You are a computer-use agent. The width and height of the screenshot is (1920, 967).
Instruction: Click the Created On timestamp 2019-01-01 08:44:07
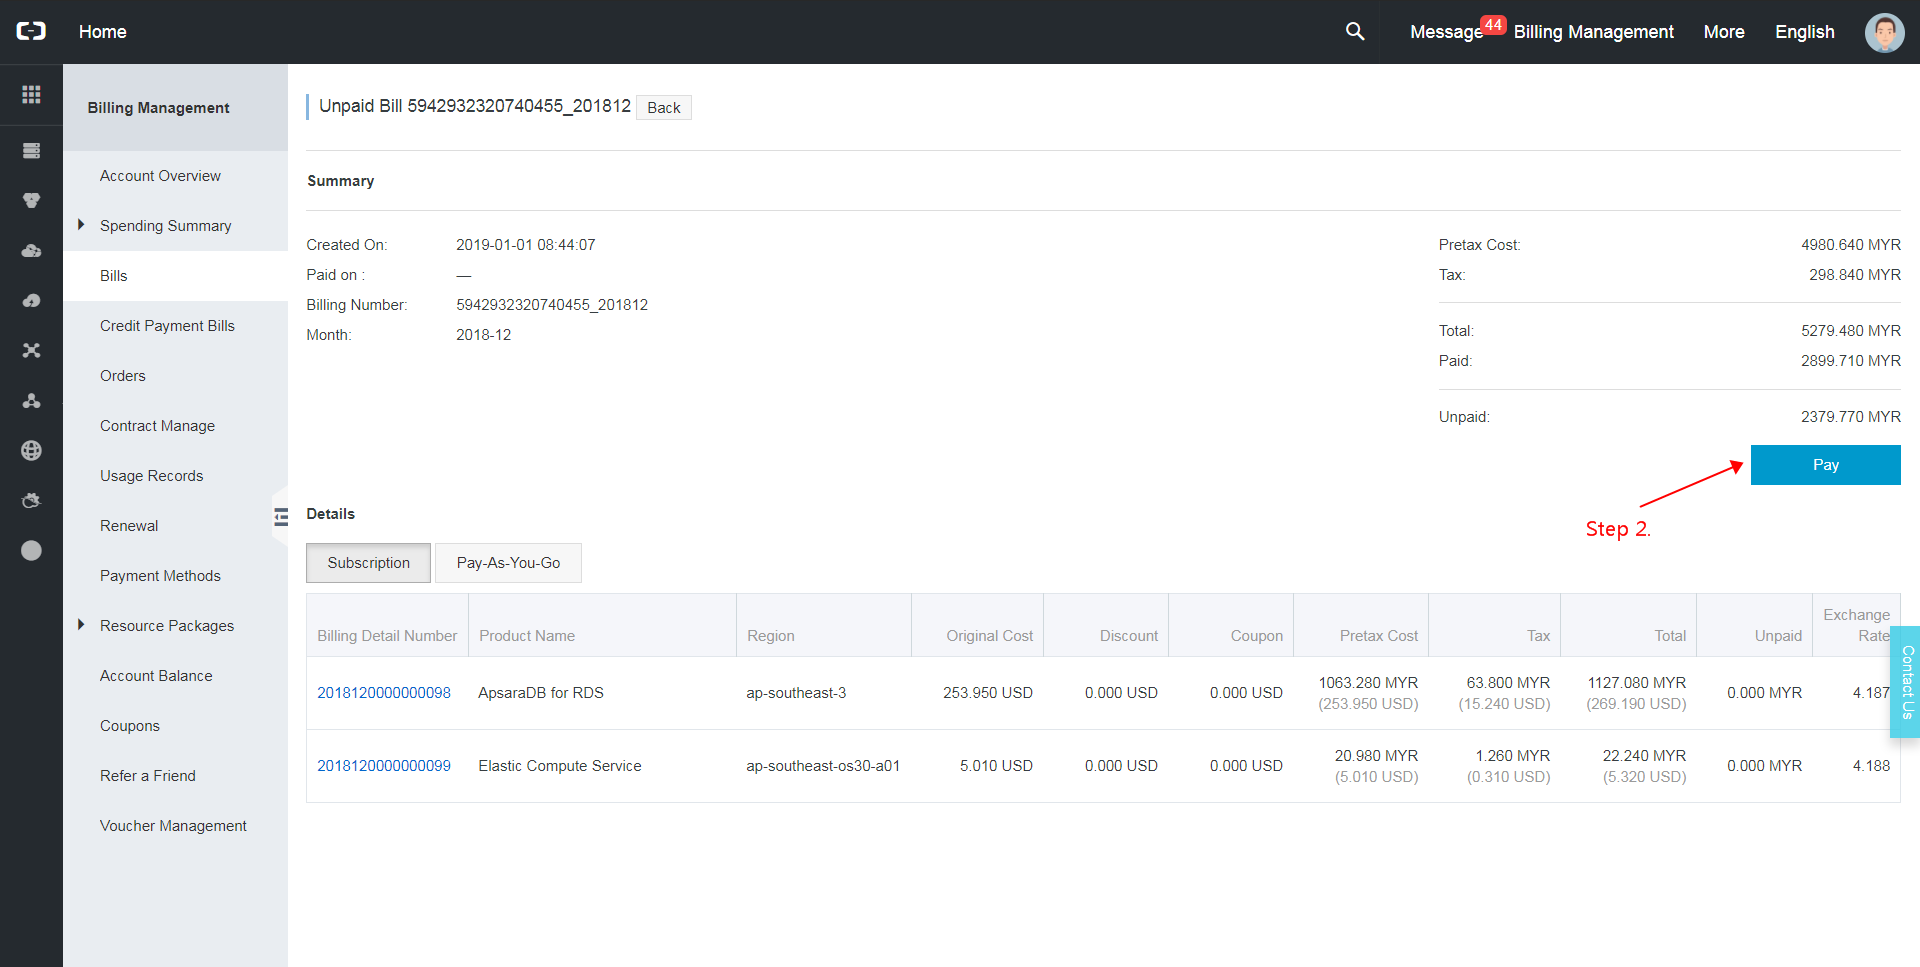point(525,244)
